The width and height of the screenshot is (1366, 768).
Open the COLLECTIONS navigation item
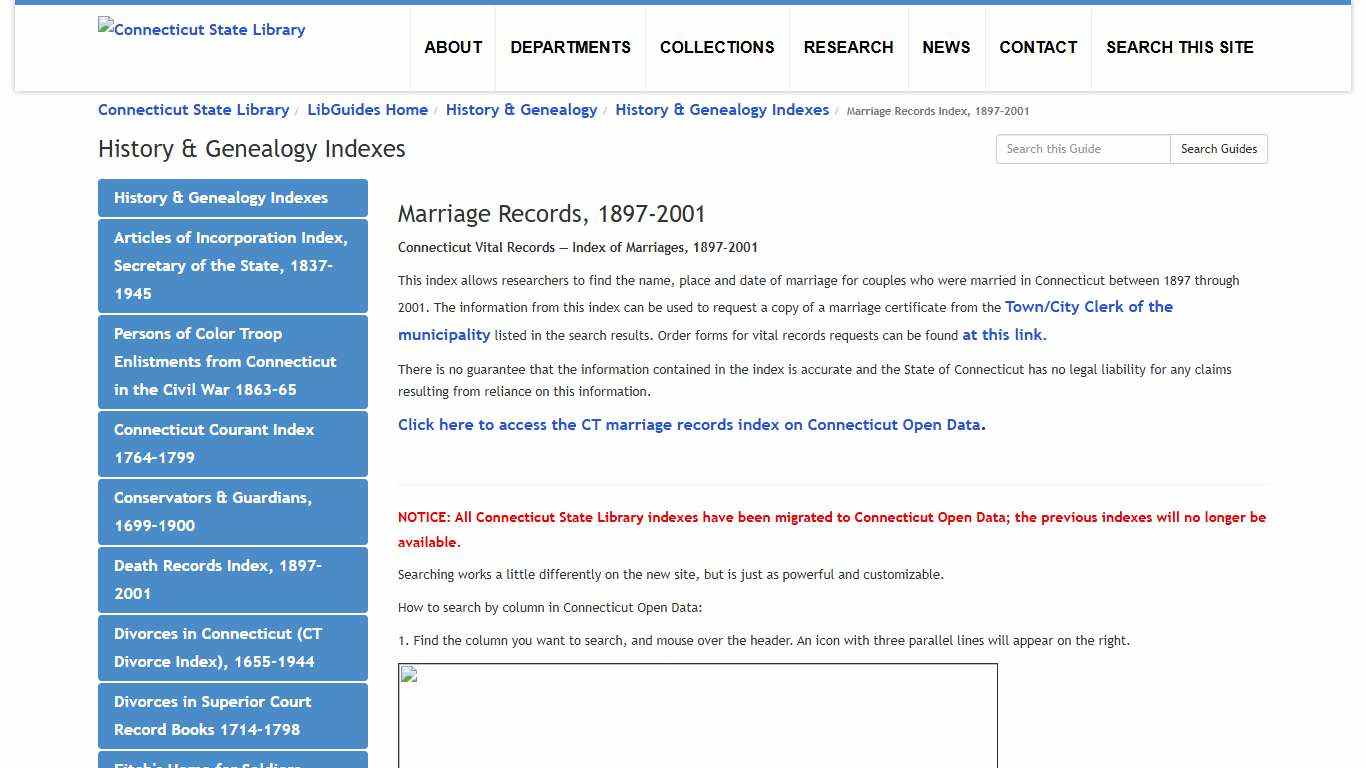[x=716, y=47]
